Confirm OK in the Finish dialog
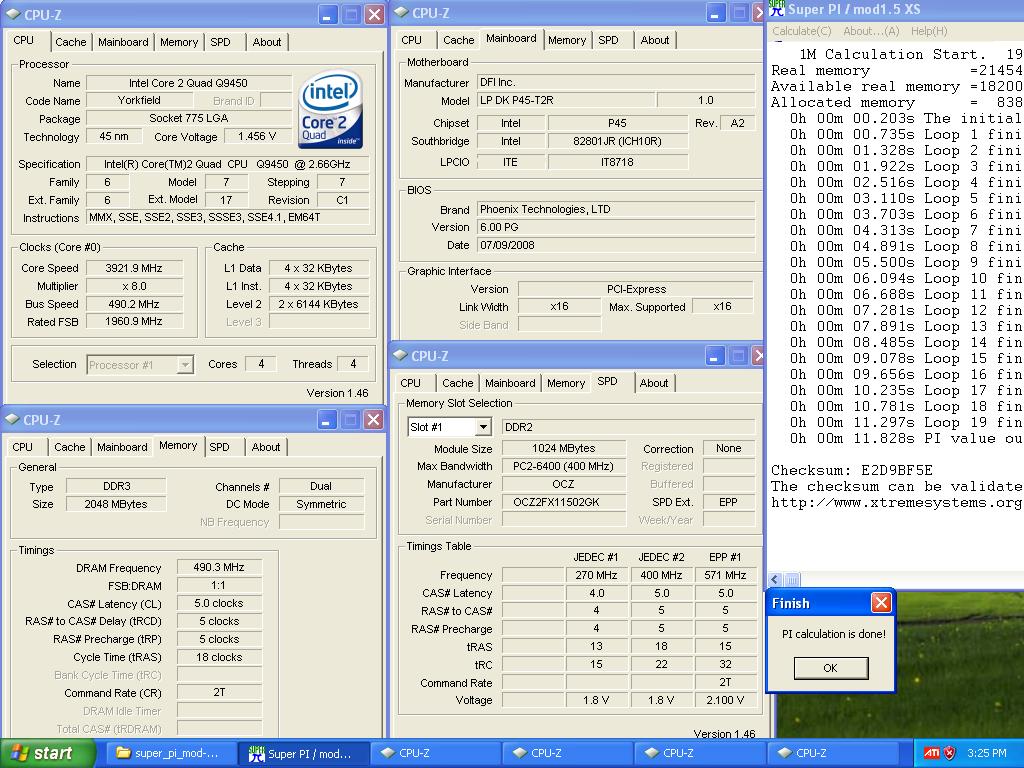 (831, 668)
